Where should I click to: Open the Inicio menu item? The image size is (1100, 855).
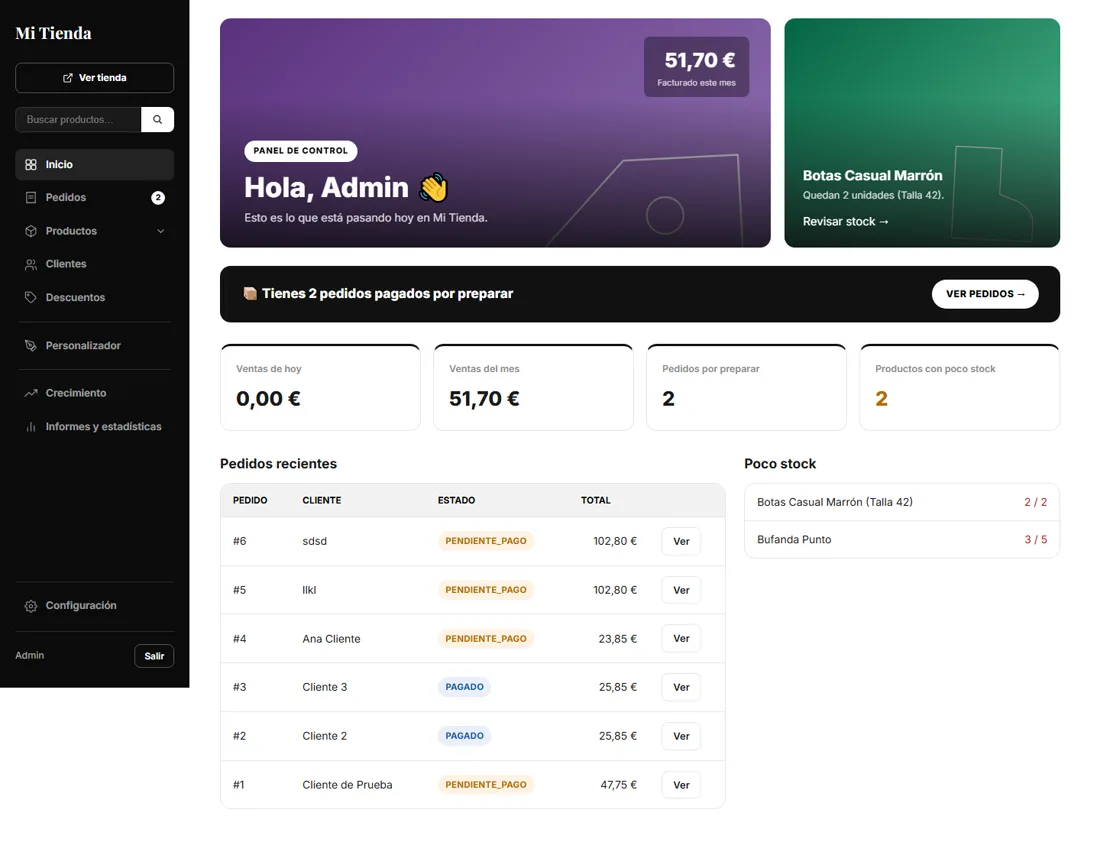coord(95,165)
